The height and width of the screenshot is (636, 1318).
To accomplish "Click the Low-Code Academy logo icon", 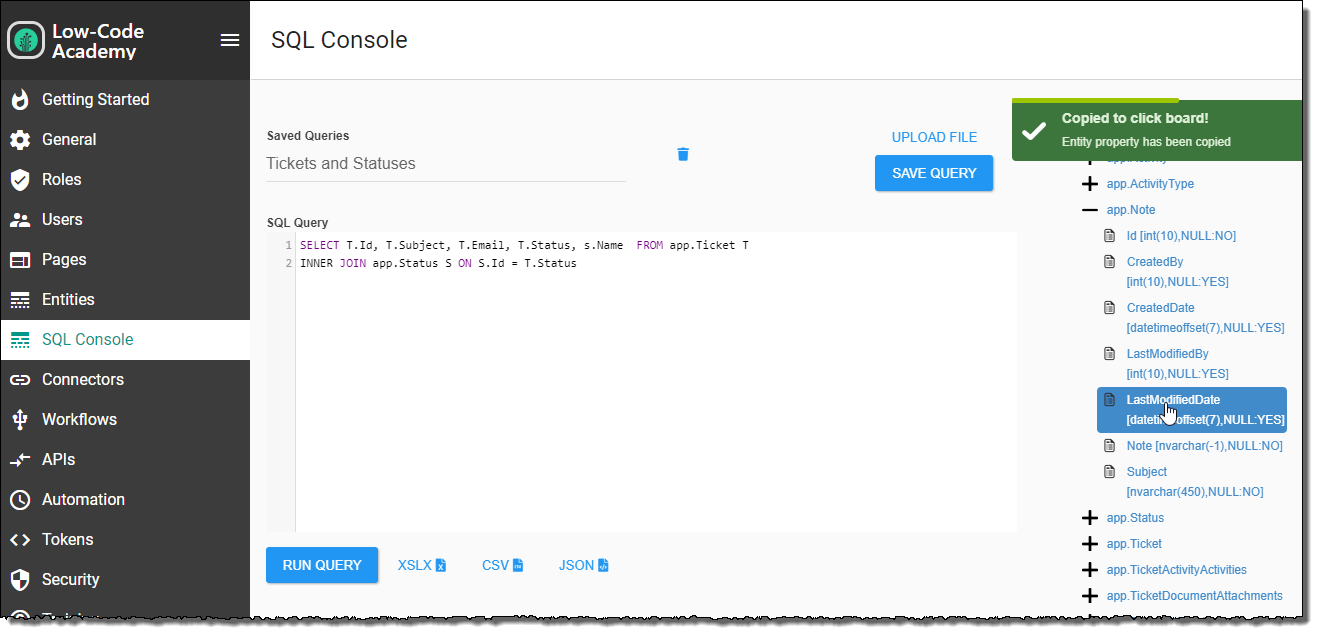I will coord(26,40).
